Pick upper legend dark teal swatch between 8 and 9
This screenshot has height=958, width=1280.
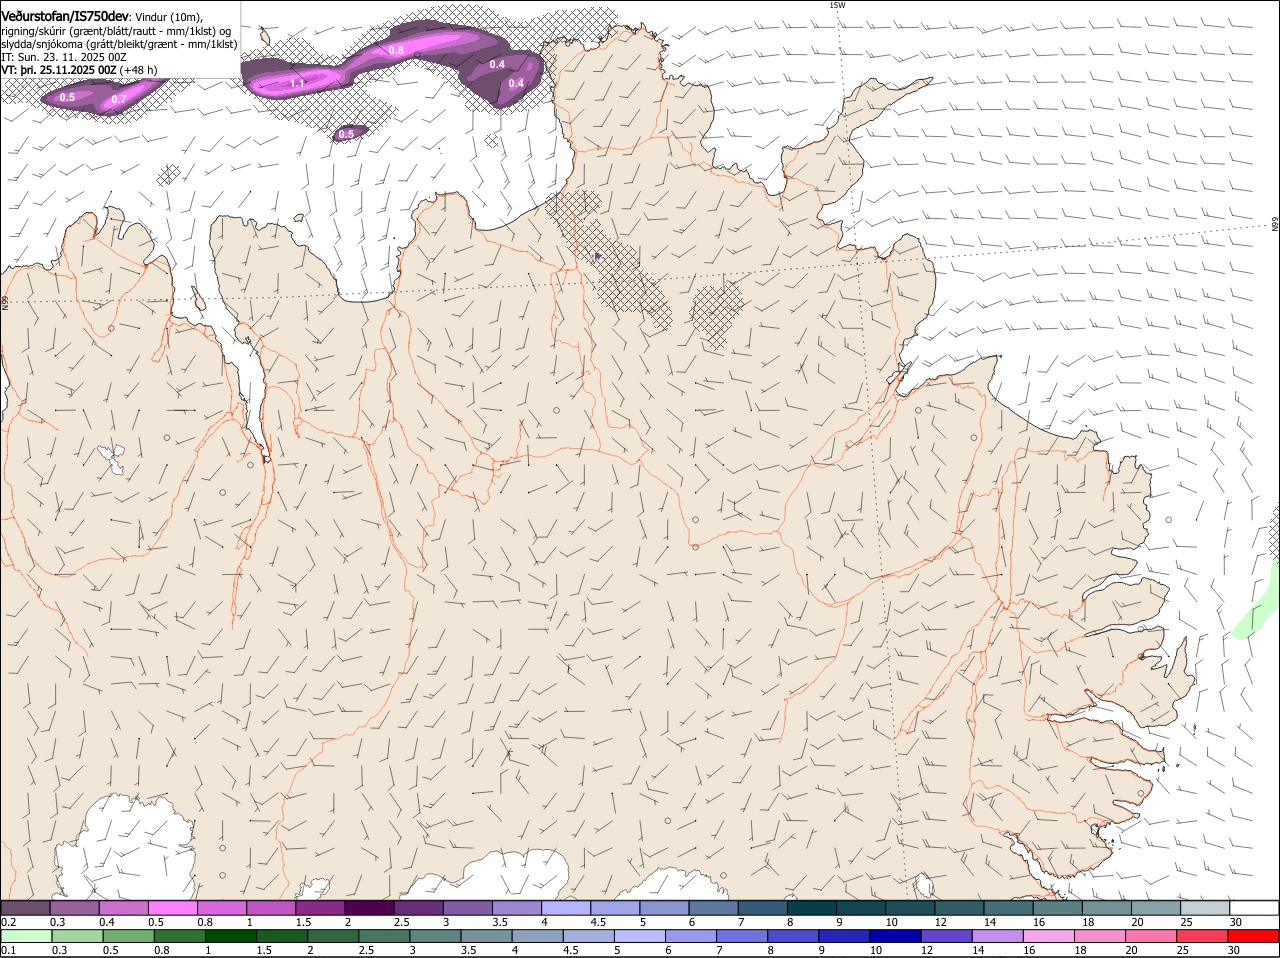[x=811, y=907]
